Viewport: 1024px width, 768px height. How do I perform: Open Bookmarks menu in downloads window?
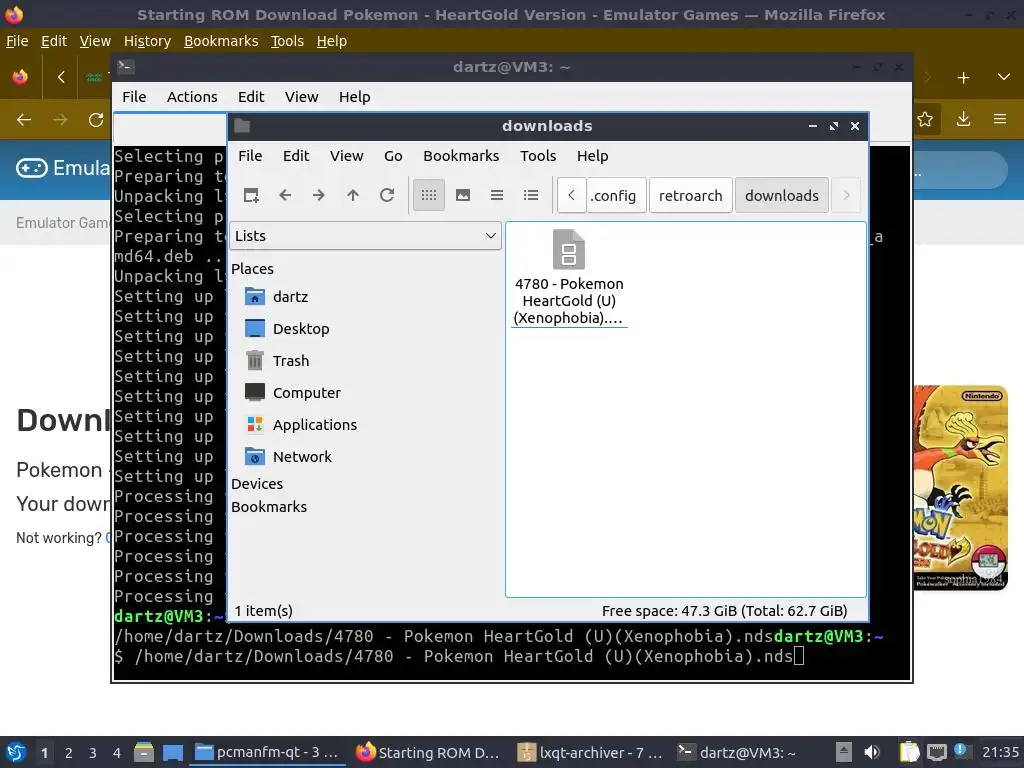pos(461,156)
